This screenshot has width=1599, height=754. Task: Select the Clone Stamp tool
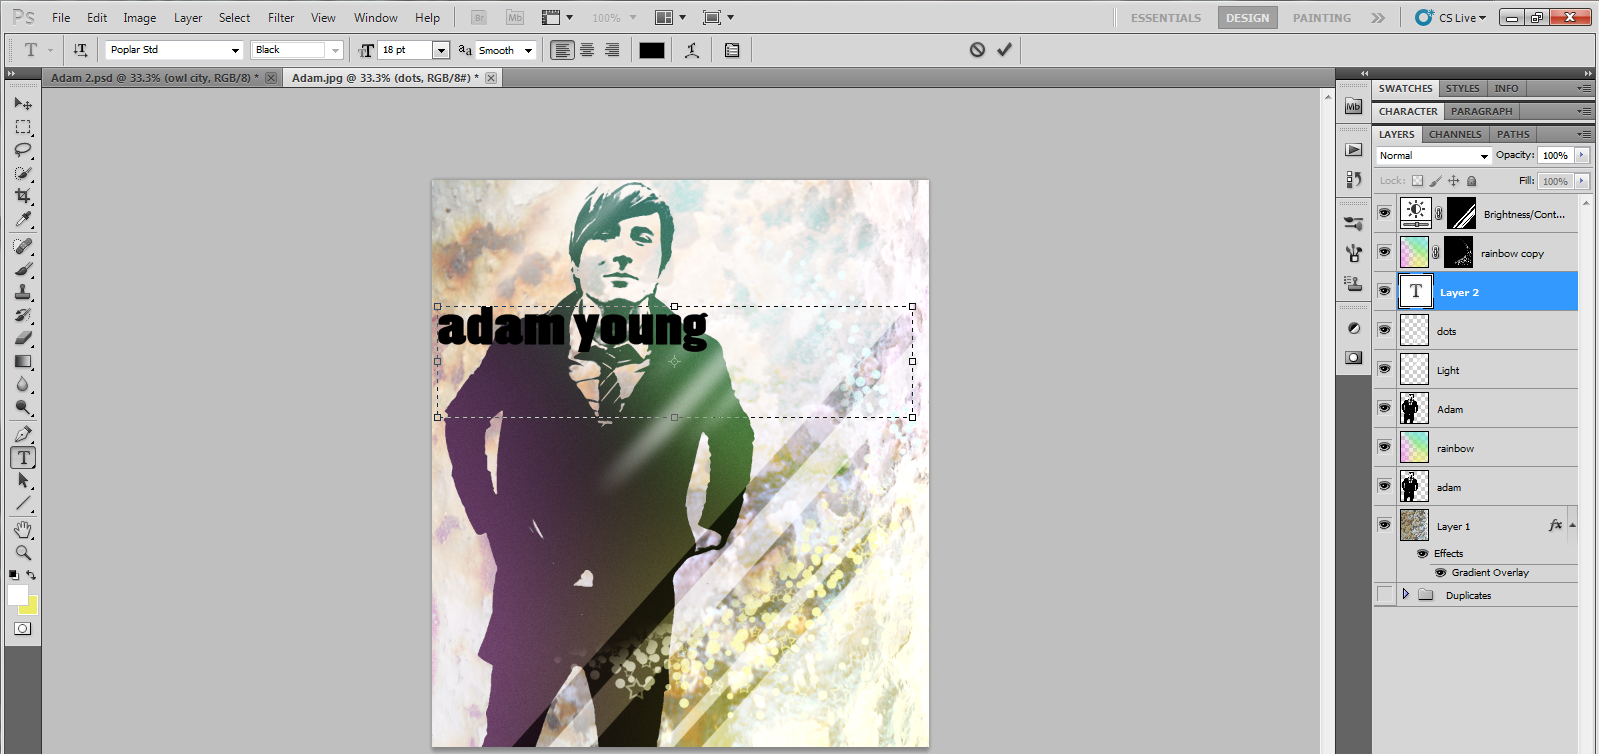click(x=23, y=292)
